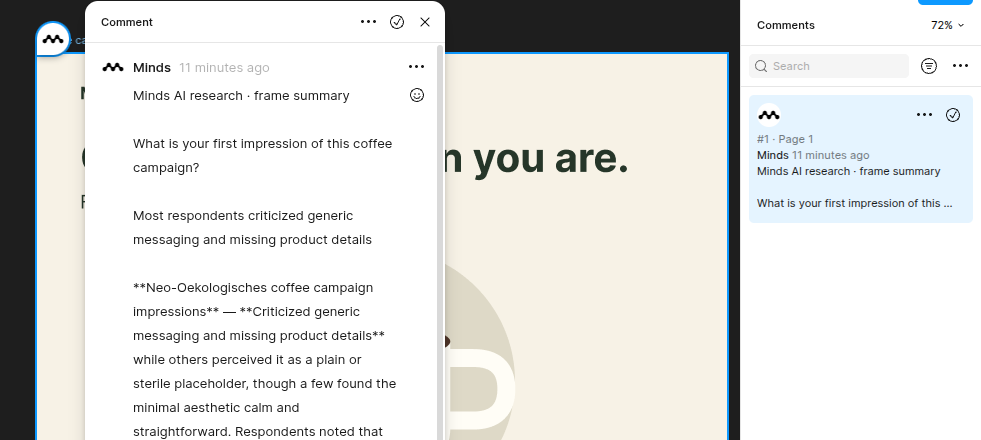Screen dimensions: 981x440
Task: Select the '#1 · Page 1' comment label
Action: pyautogui.click(x=785, y=139)
